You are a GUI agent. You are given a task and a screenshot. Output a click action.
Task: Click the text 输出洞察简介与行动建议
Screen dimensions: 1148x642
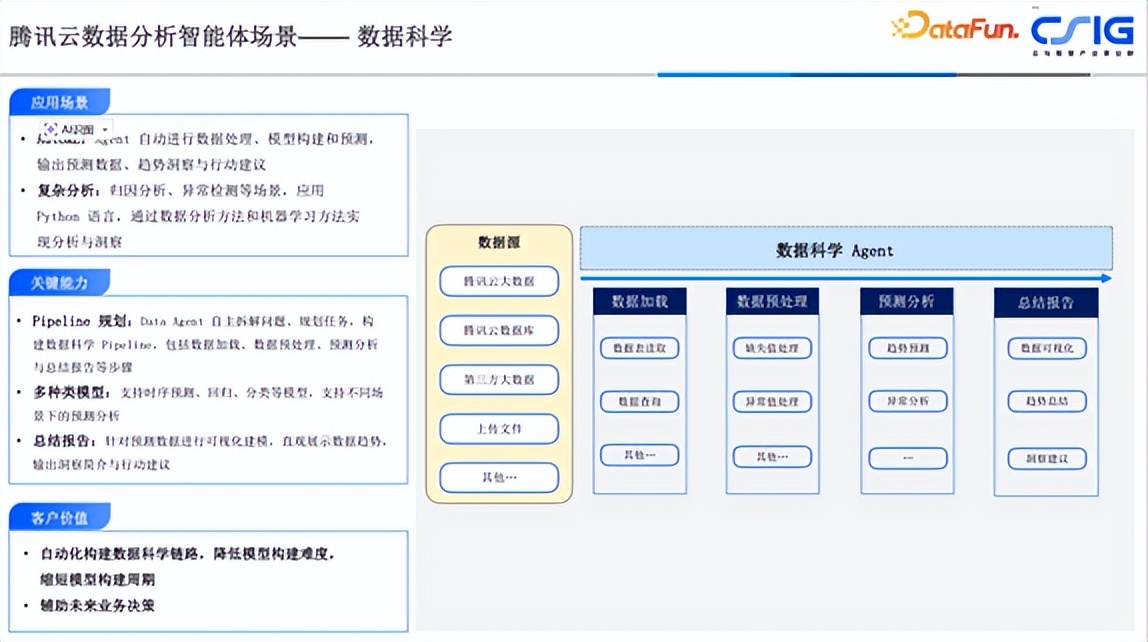pos(101,464)
